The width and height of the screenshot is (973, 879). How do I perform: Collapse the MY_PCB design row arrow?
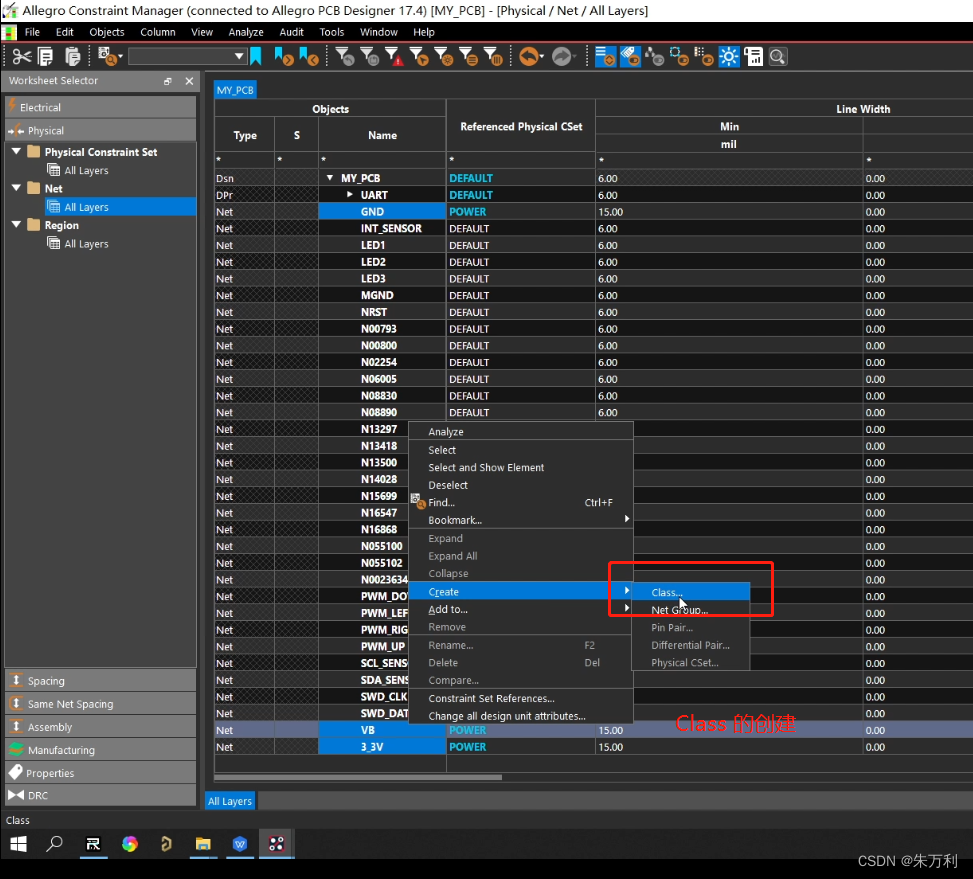coord(330,178)
